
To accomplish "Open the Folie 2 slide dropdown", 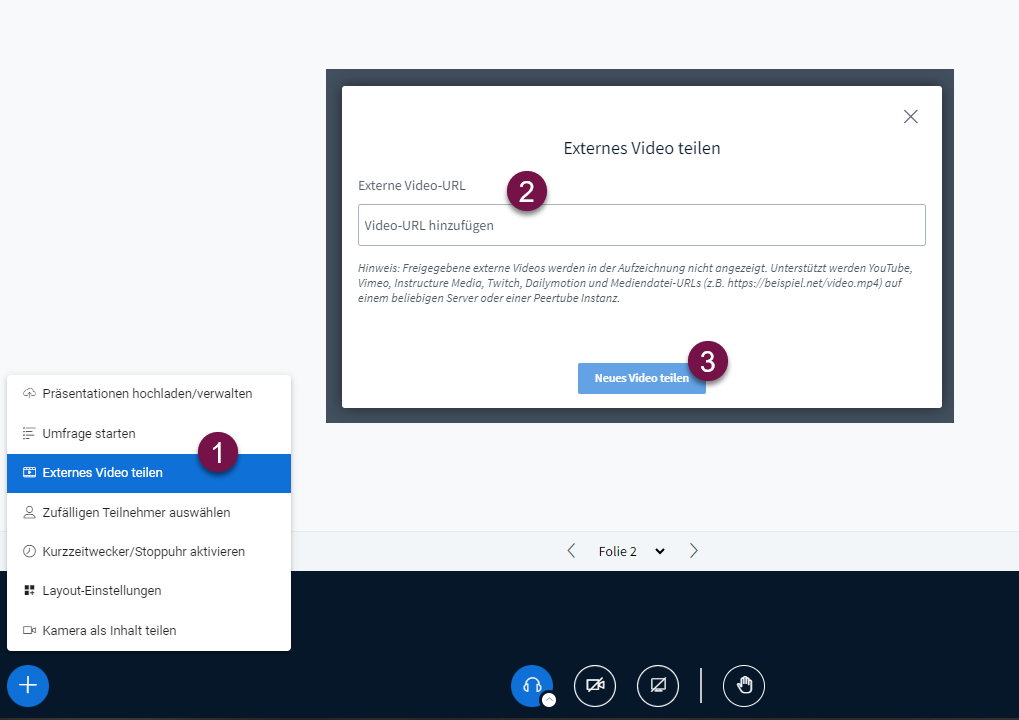I will [x=632, y=551].
